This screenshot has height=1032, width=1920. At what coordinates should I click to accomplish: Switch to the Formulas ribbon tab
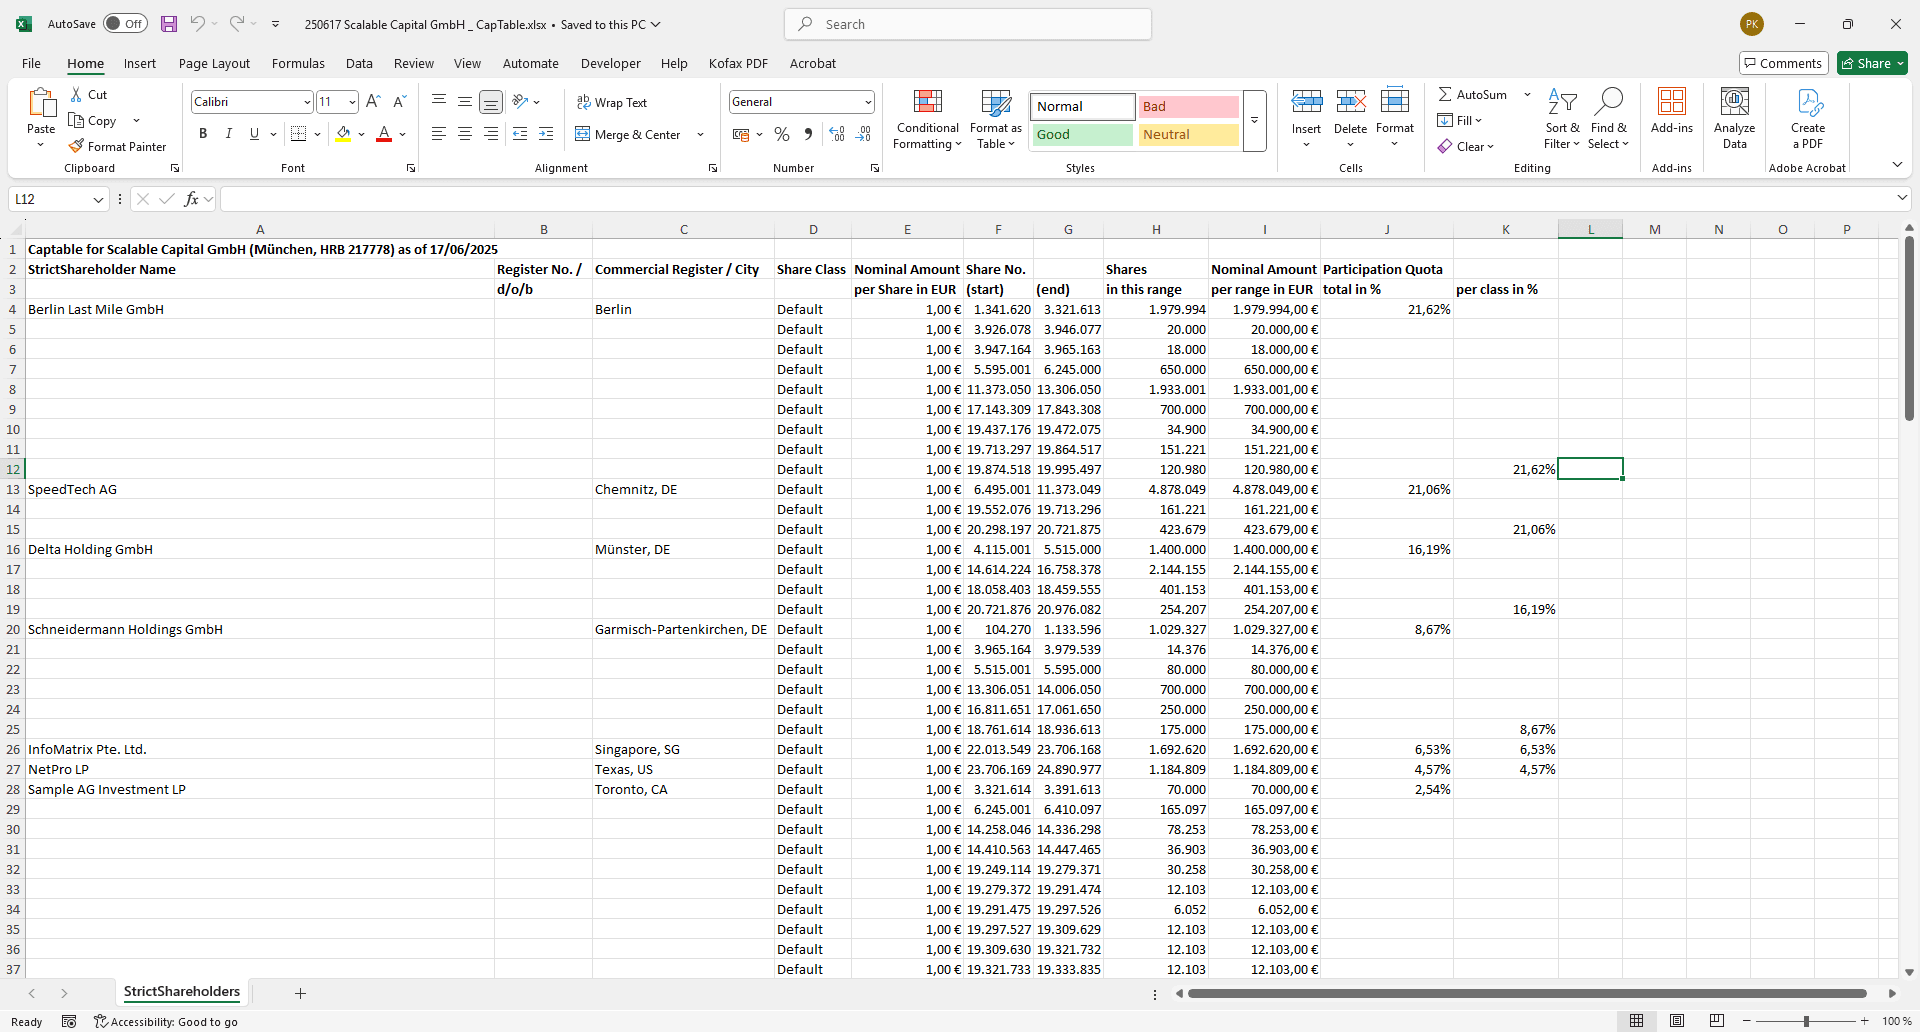[298, 63]
